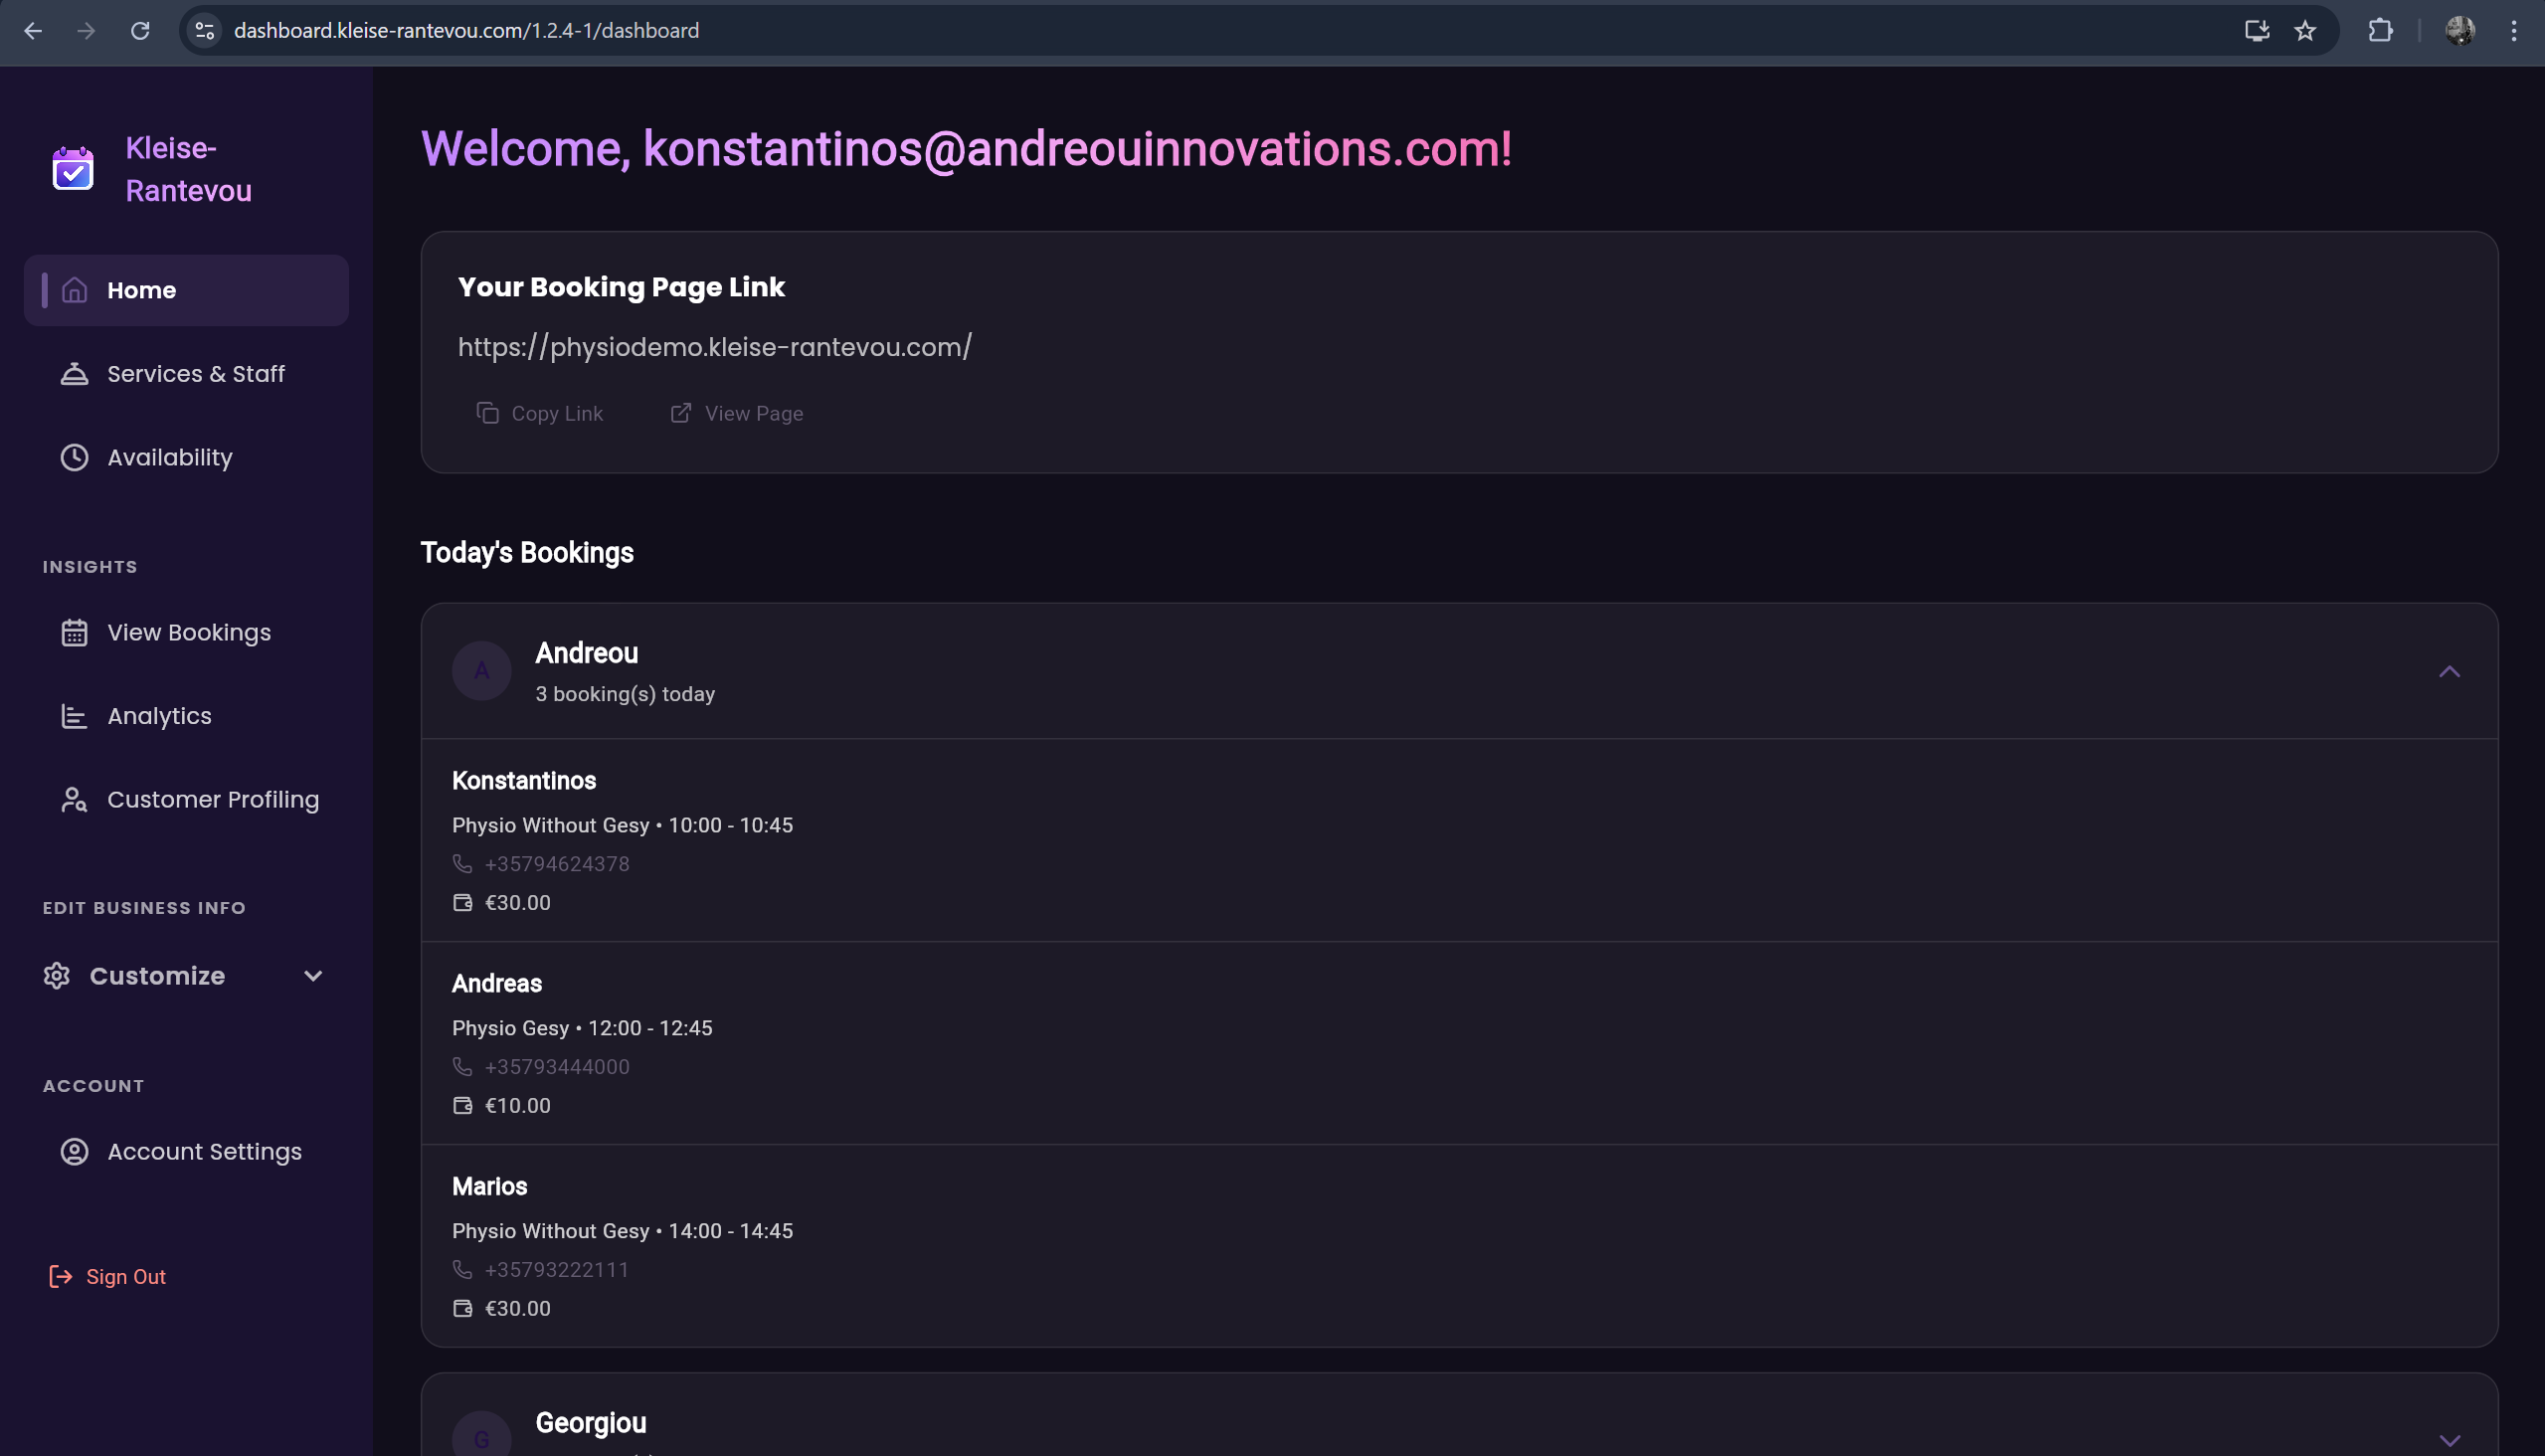Click the phone icon in Marios booking
This screenshot has width=2545, height=1456.
[462, 1270]
